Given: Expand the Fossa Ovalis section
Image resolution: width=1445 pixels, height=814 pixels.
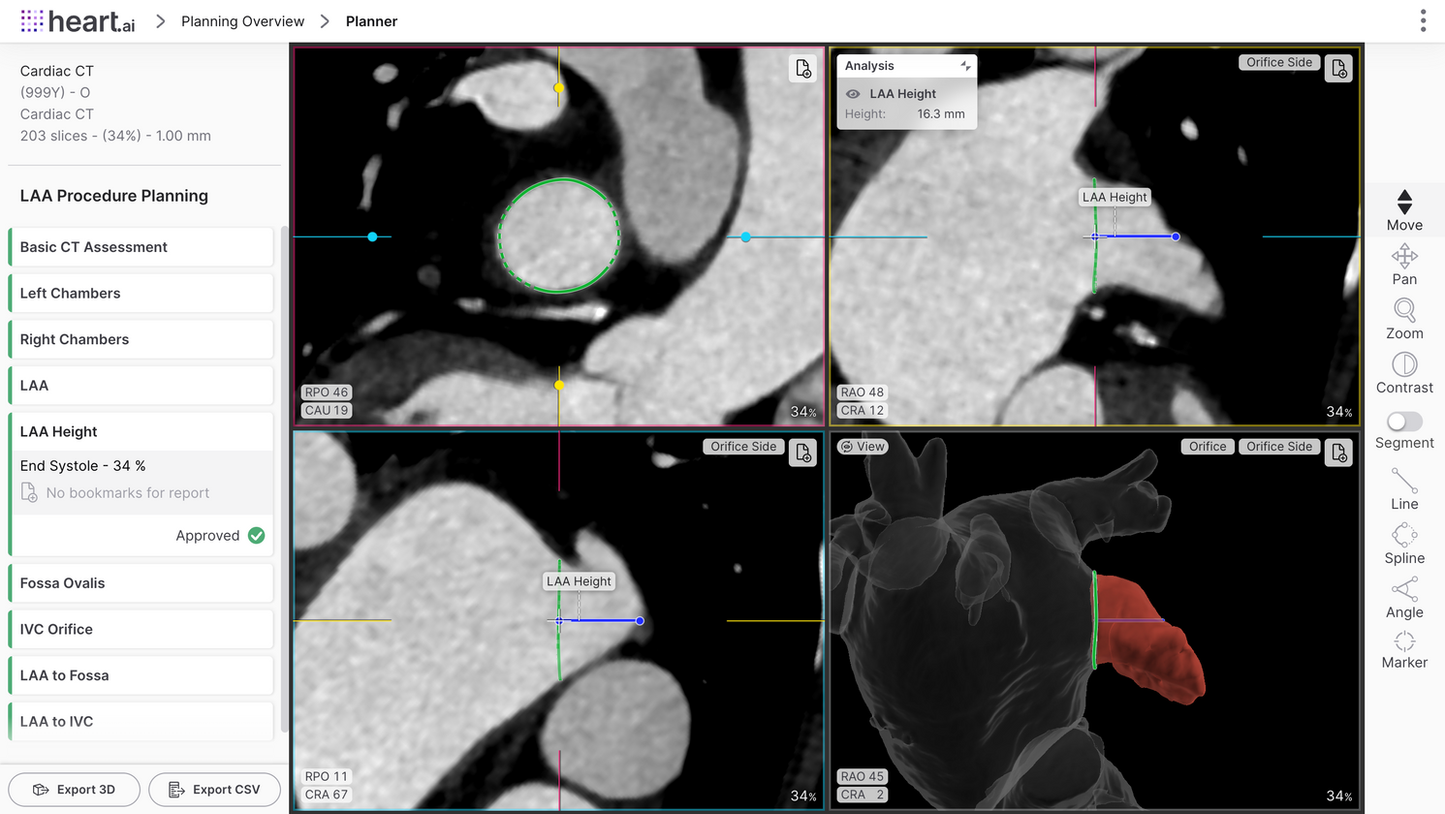Looking at the screenshot, I should [x=141, y=583].
